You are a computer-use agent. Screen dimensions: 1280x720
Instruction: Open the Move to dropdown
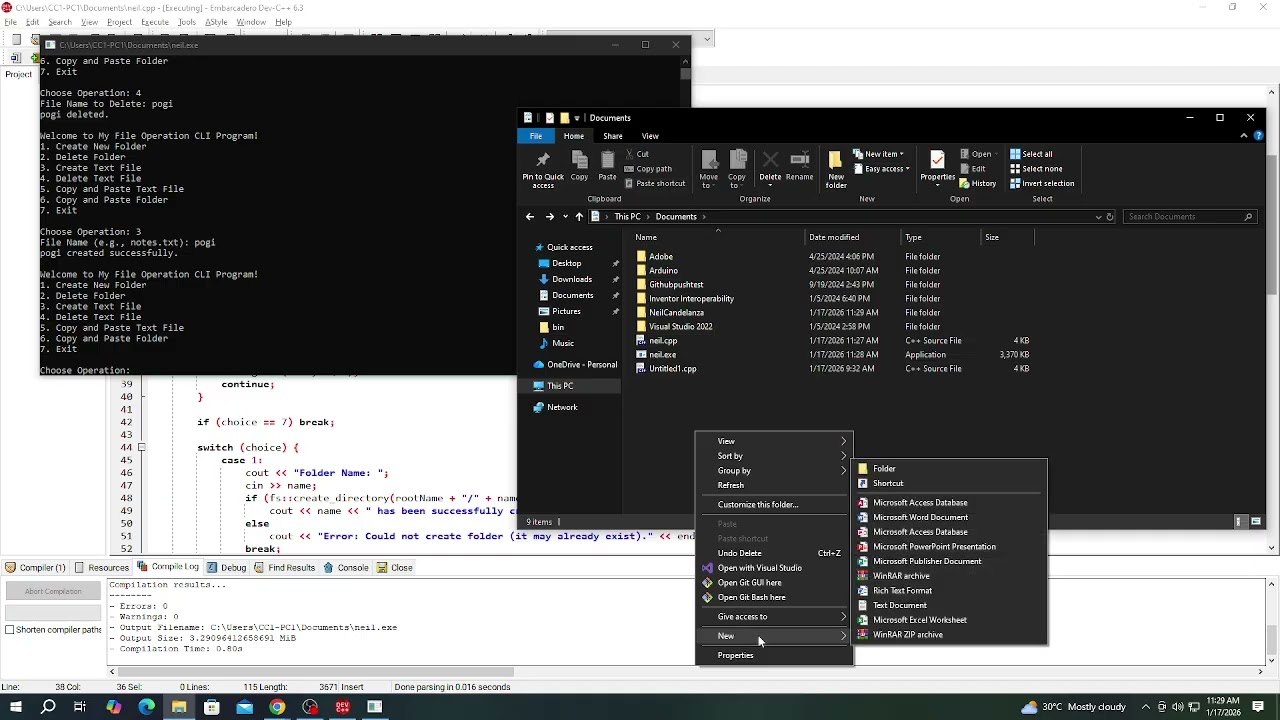click(x=709, y=170)
